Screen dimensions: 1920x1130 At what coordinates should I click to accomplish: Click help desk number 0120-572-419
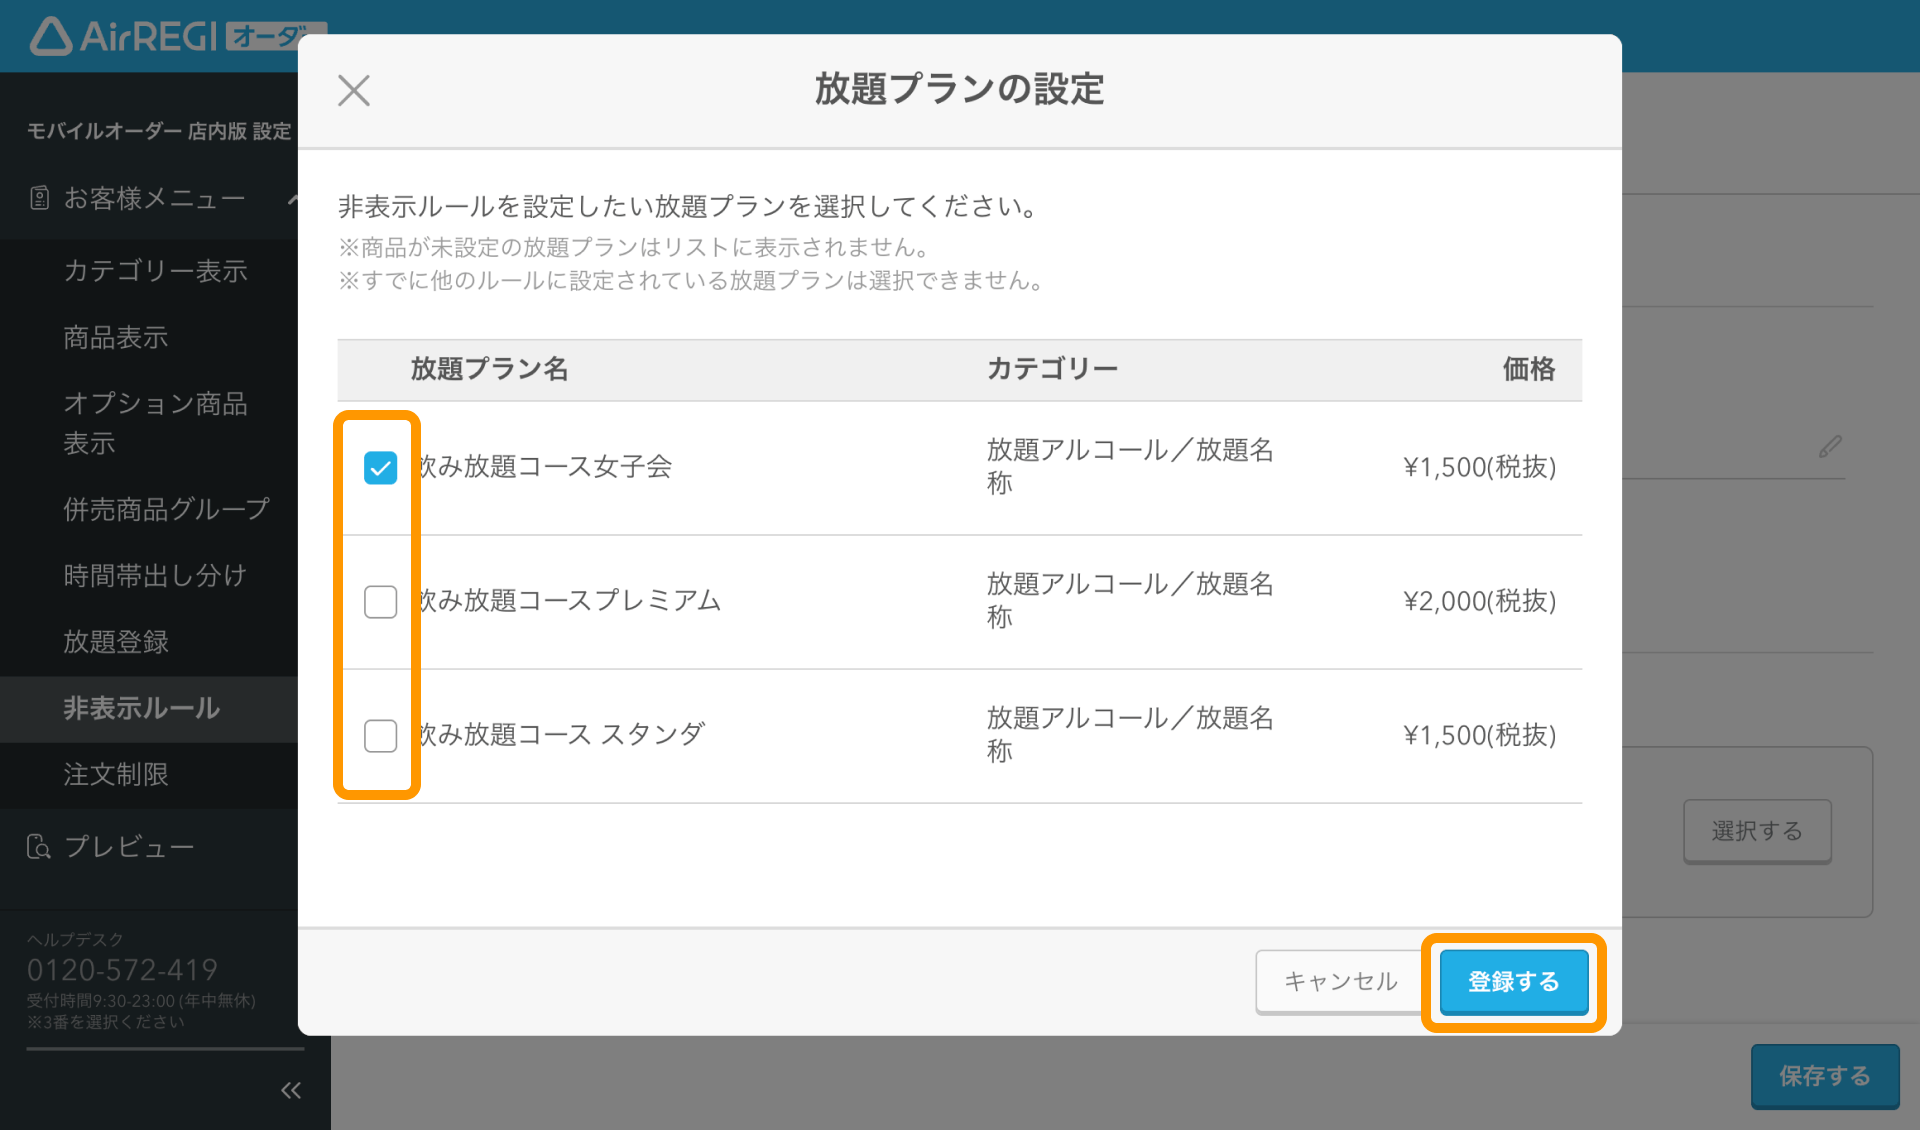pos(122,969)
